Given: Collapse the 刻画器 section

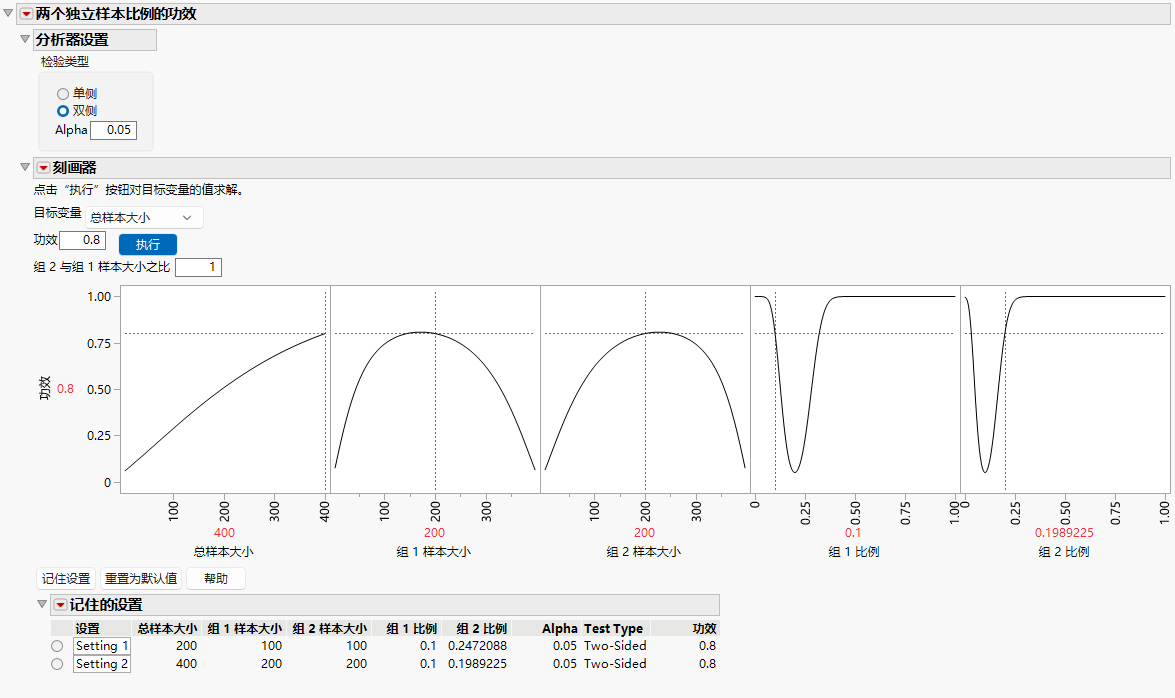Looking at the screenshot, I should 25,167.
